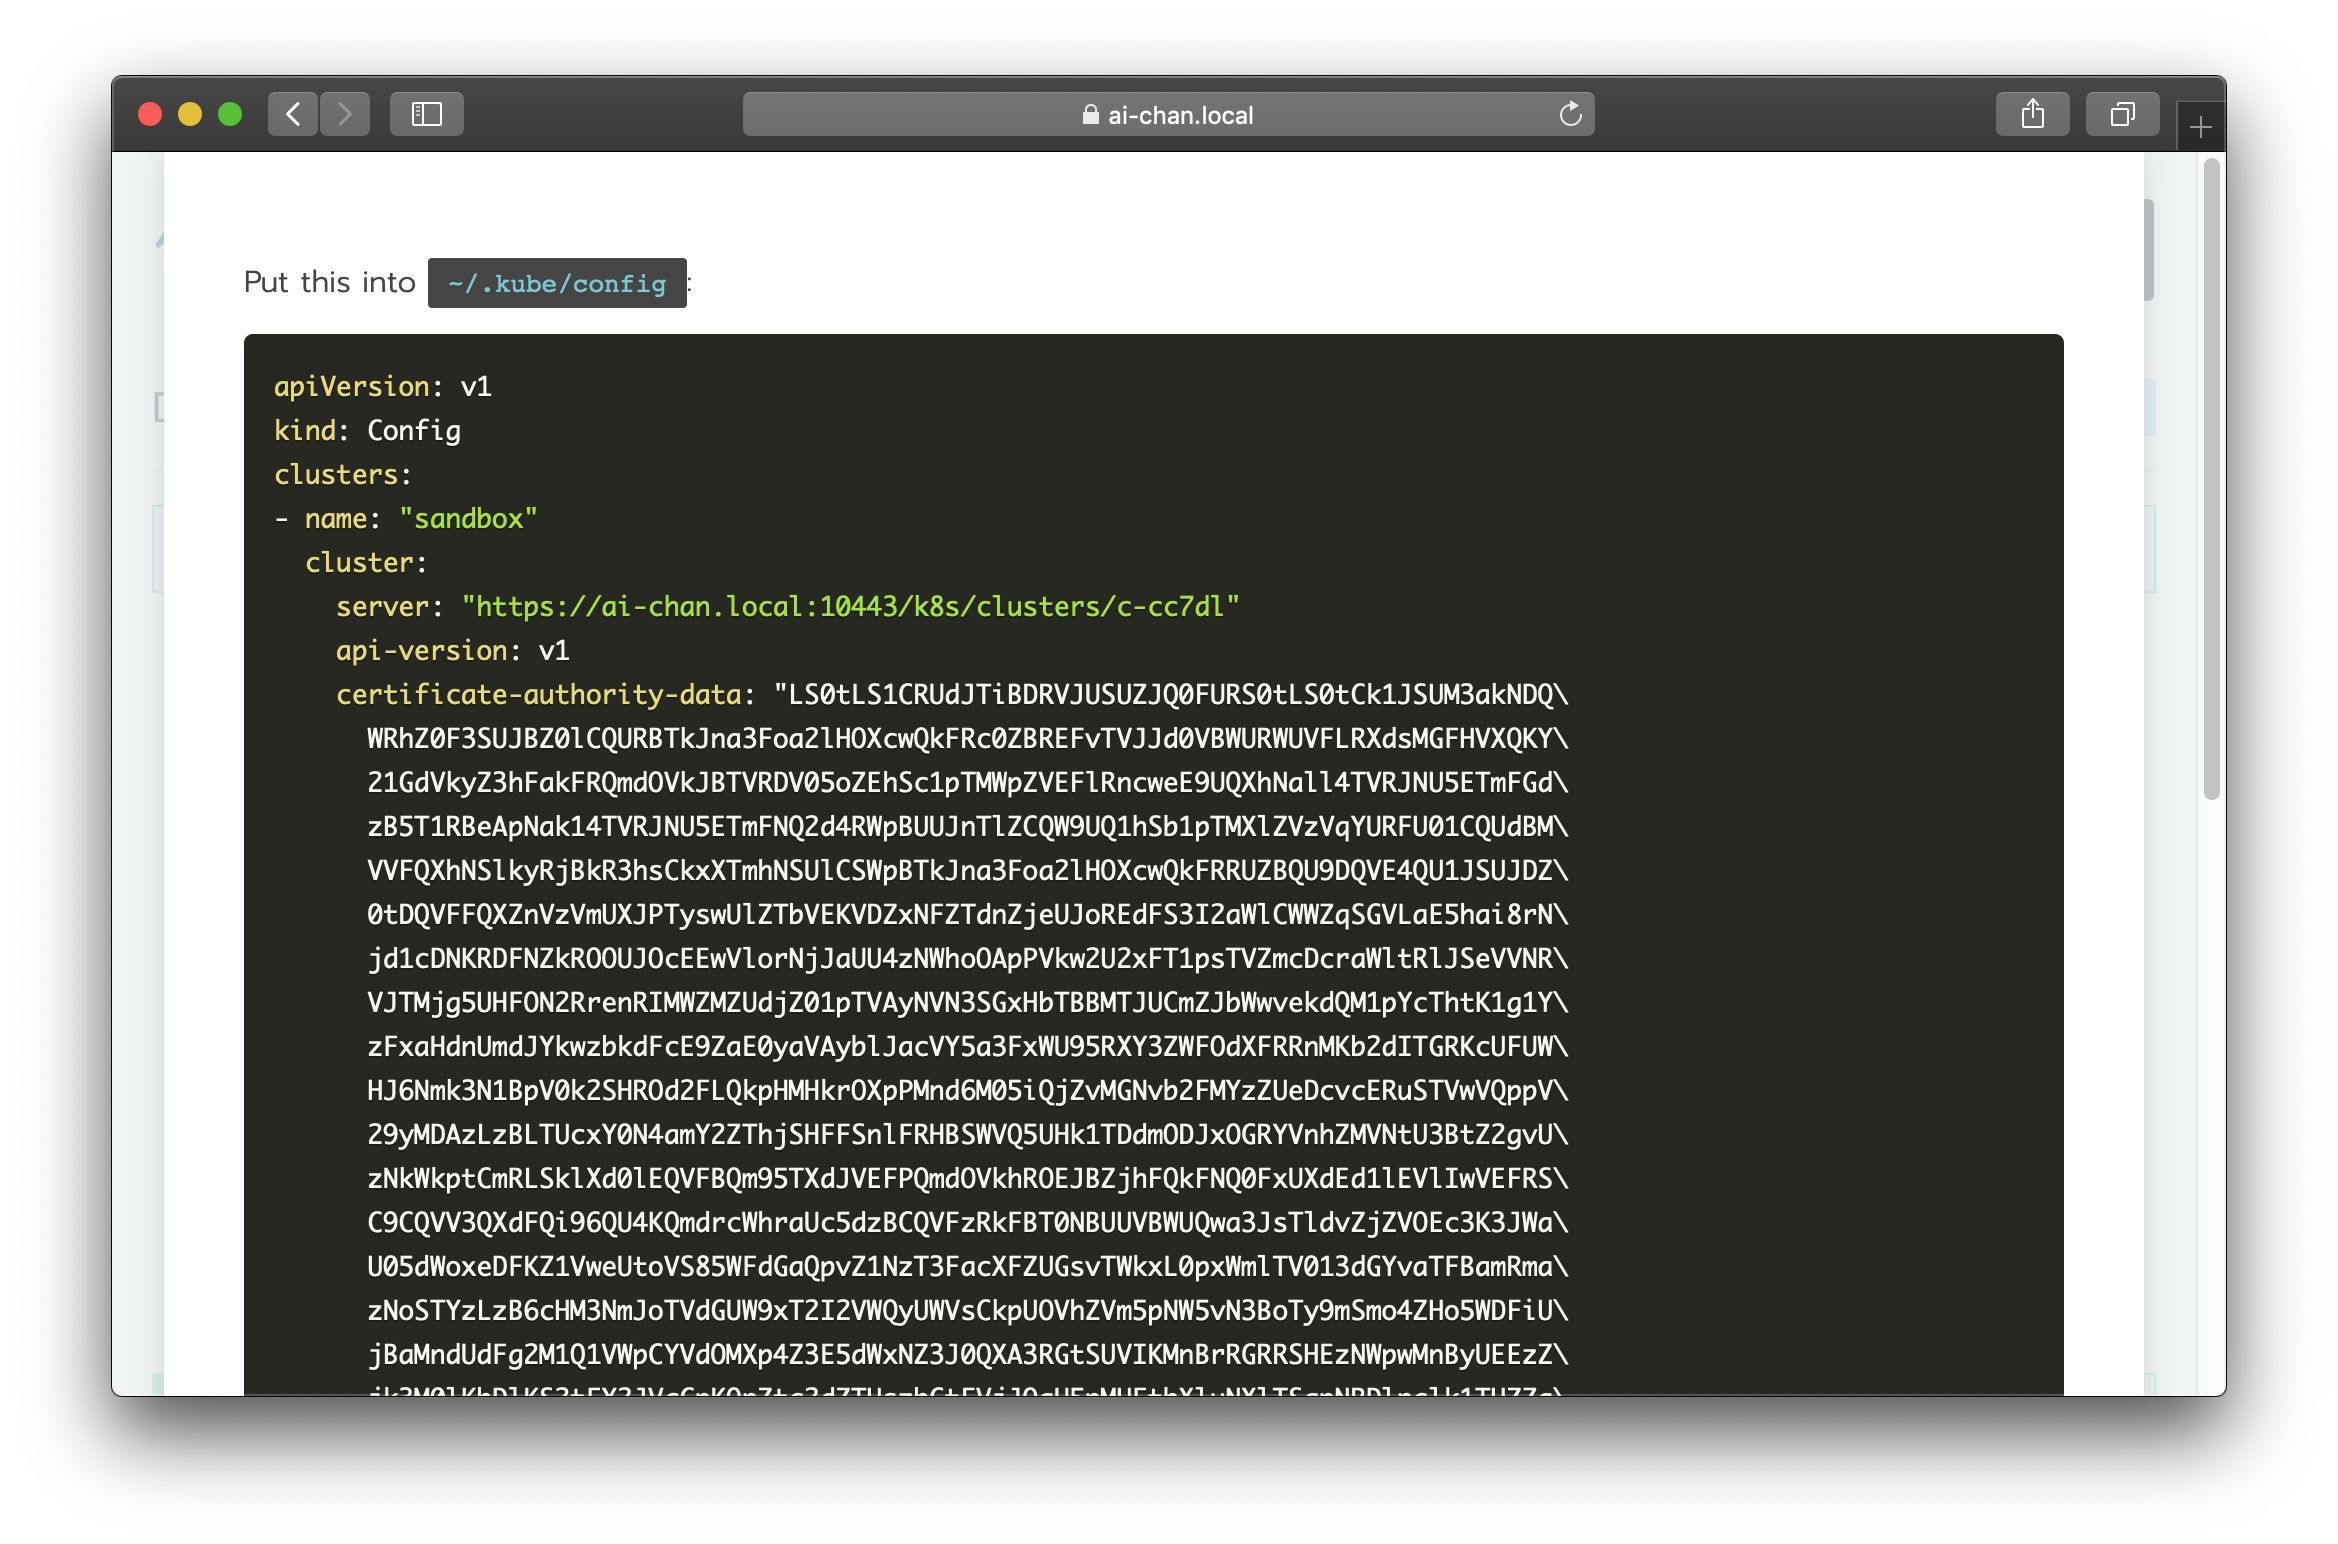This screenshot has width=2338, height=1544.
Task: Open a new tab with plus button
Action: [2200, 127]
